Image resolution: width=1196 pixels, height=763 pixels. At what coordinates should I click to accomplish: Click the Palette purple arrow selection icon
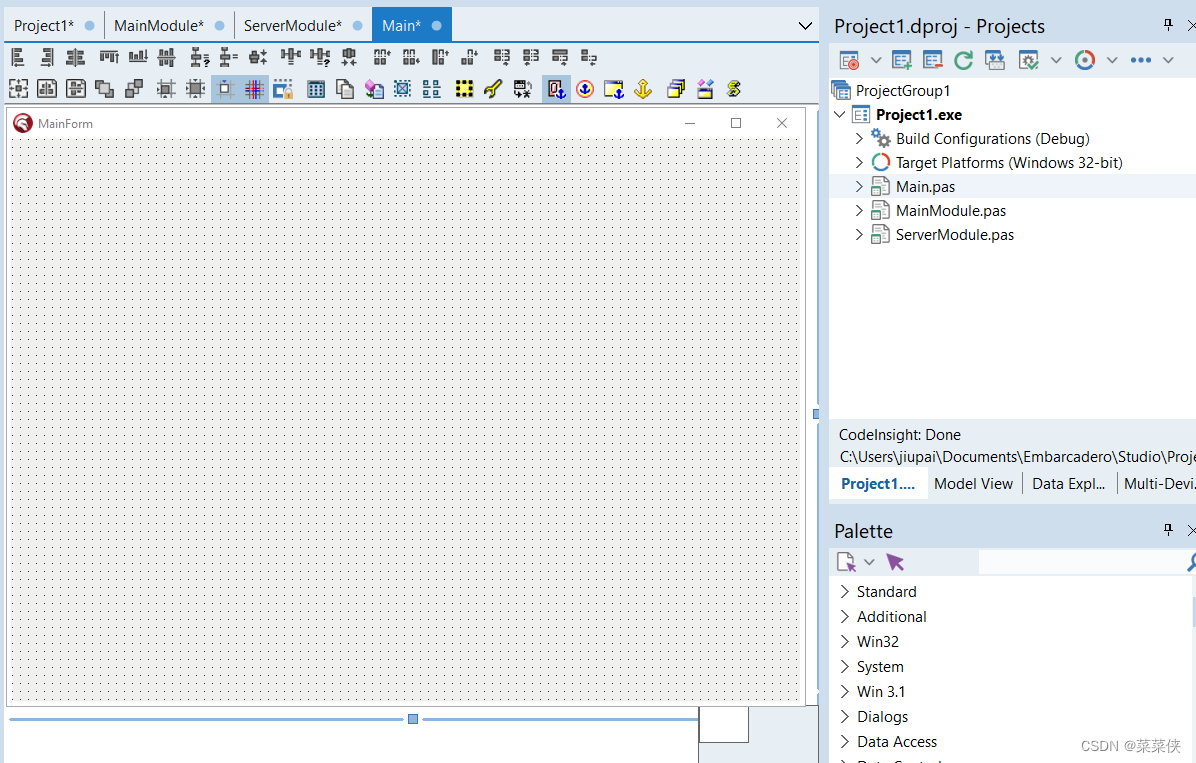[x=895, y=562]
